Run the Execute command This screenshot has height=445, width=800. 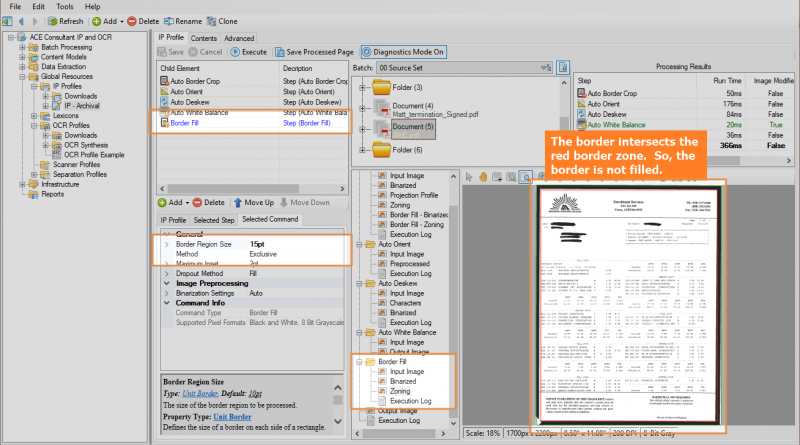pos(249,52)
